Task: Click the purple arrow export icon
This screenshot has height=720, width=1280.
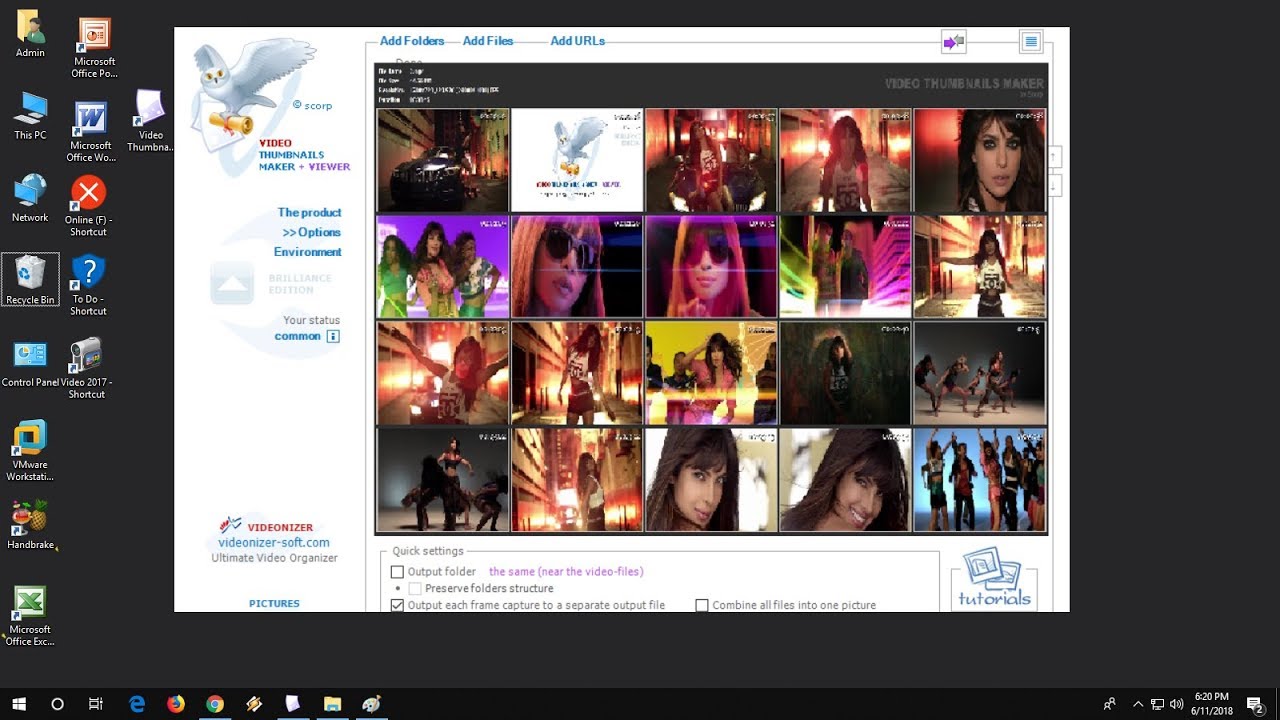Action: 952,41
